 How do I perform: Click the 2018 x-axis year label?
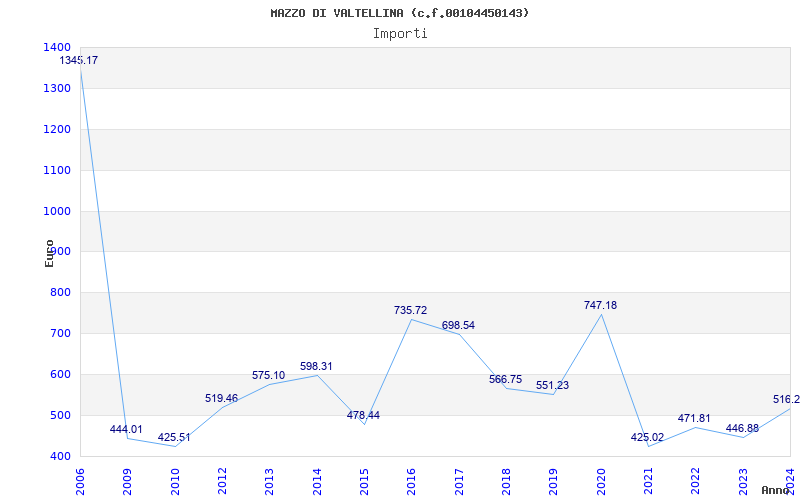pos(506,482)
